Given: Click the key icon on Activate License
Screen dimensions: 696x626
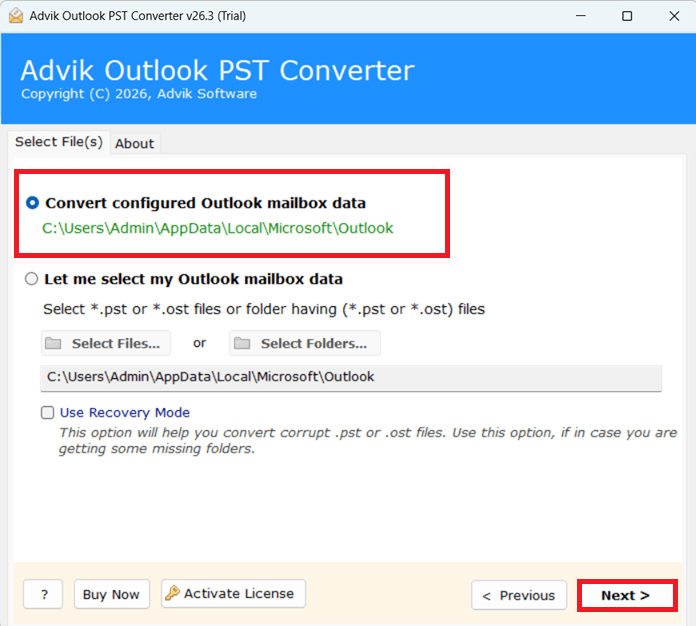Looking at the screenshot, I should [x=172, y=593].
